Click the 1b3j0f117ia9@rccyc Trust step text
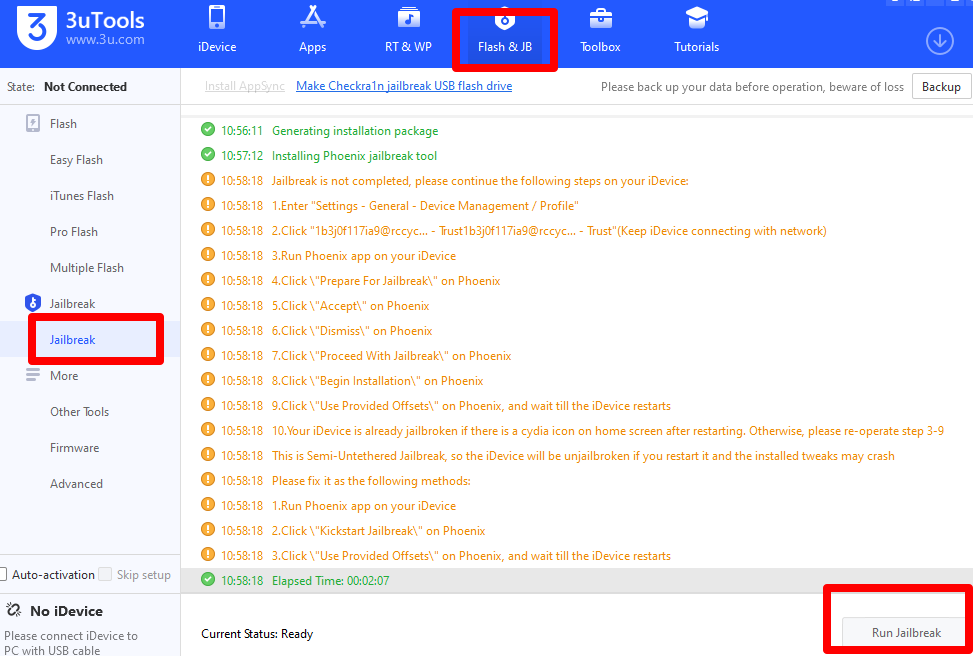This screenshot has height=656, width=973. coord(549,231)
